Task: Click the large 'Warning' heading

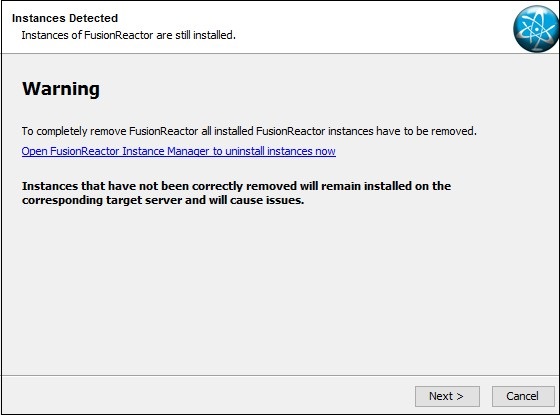Action: click(x=61, y=89)
